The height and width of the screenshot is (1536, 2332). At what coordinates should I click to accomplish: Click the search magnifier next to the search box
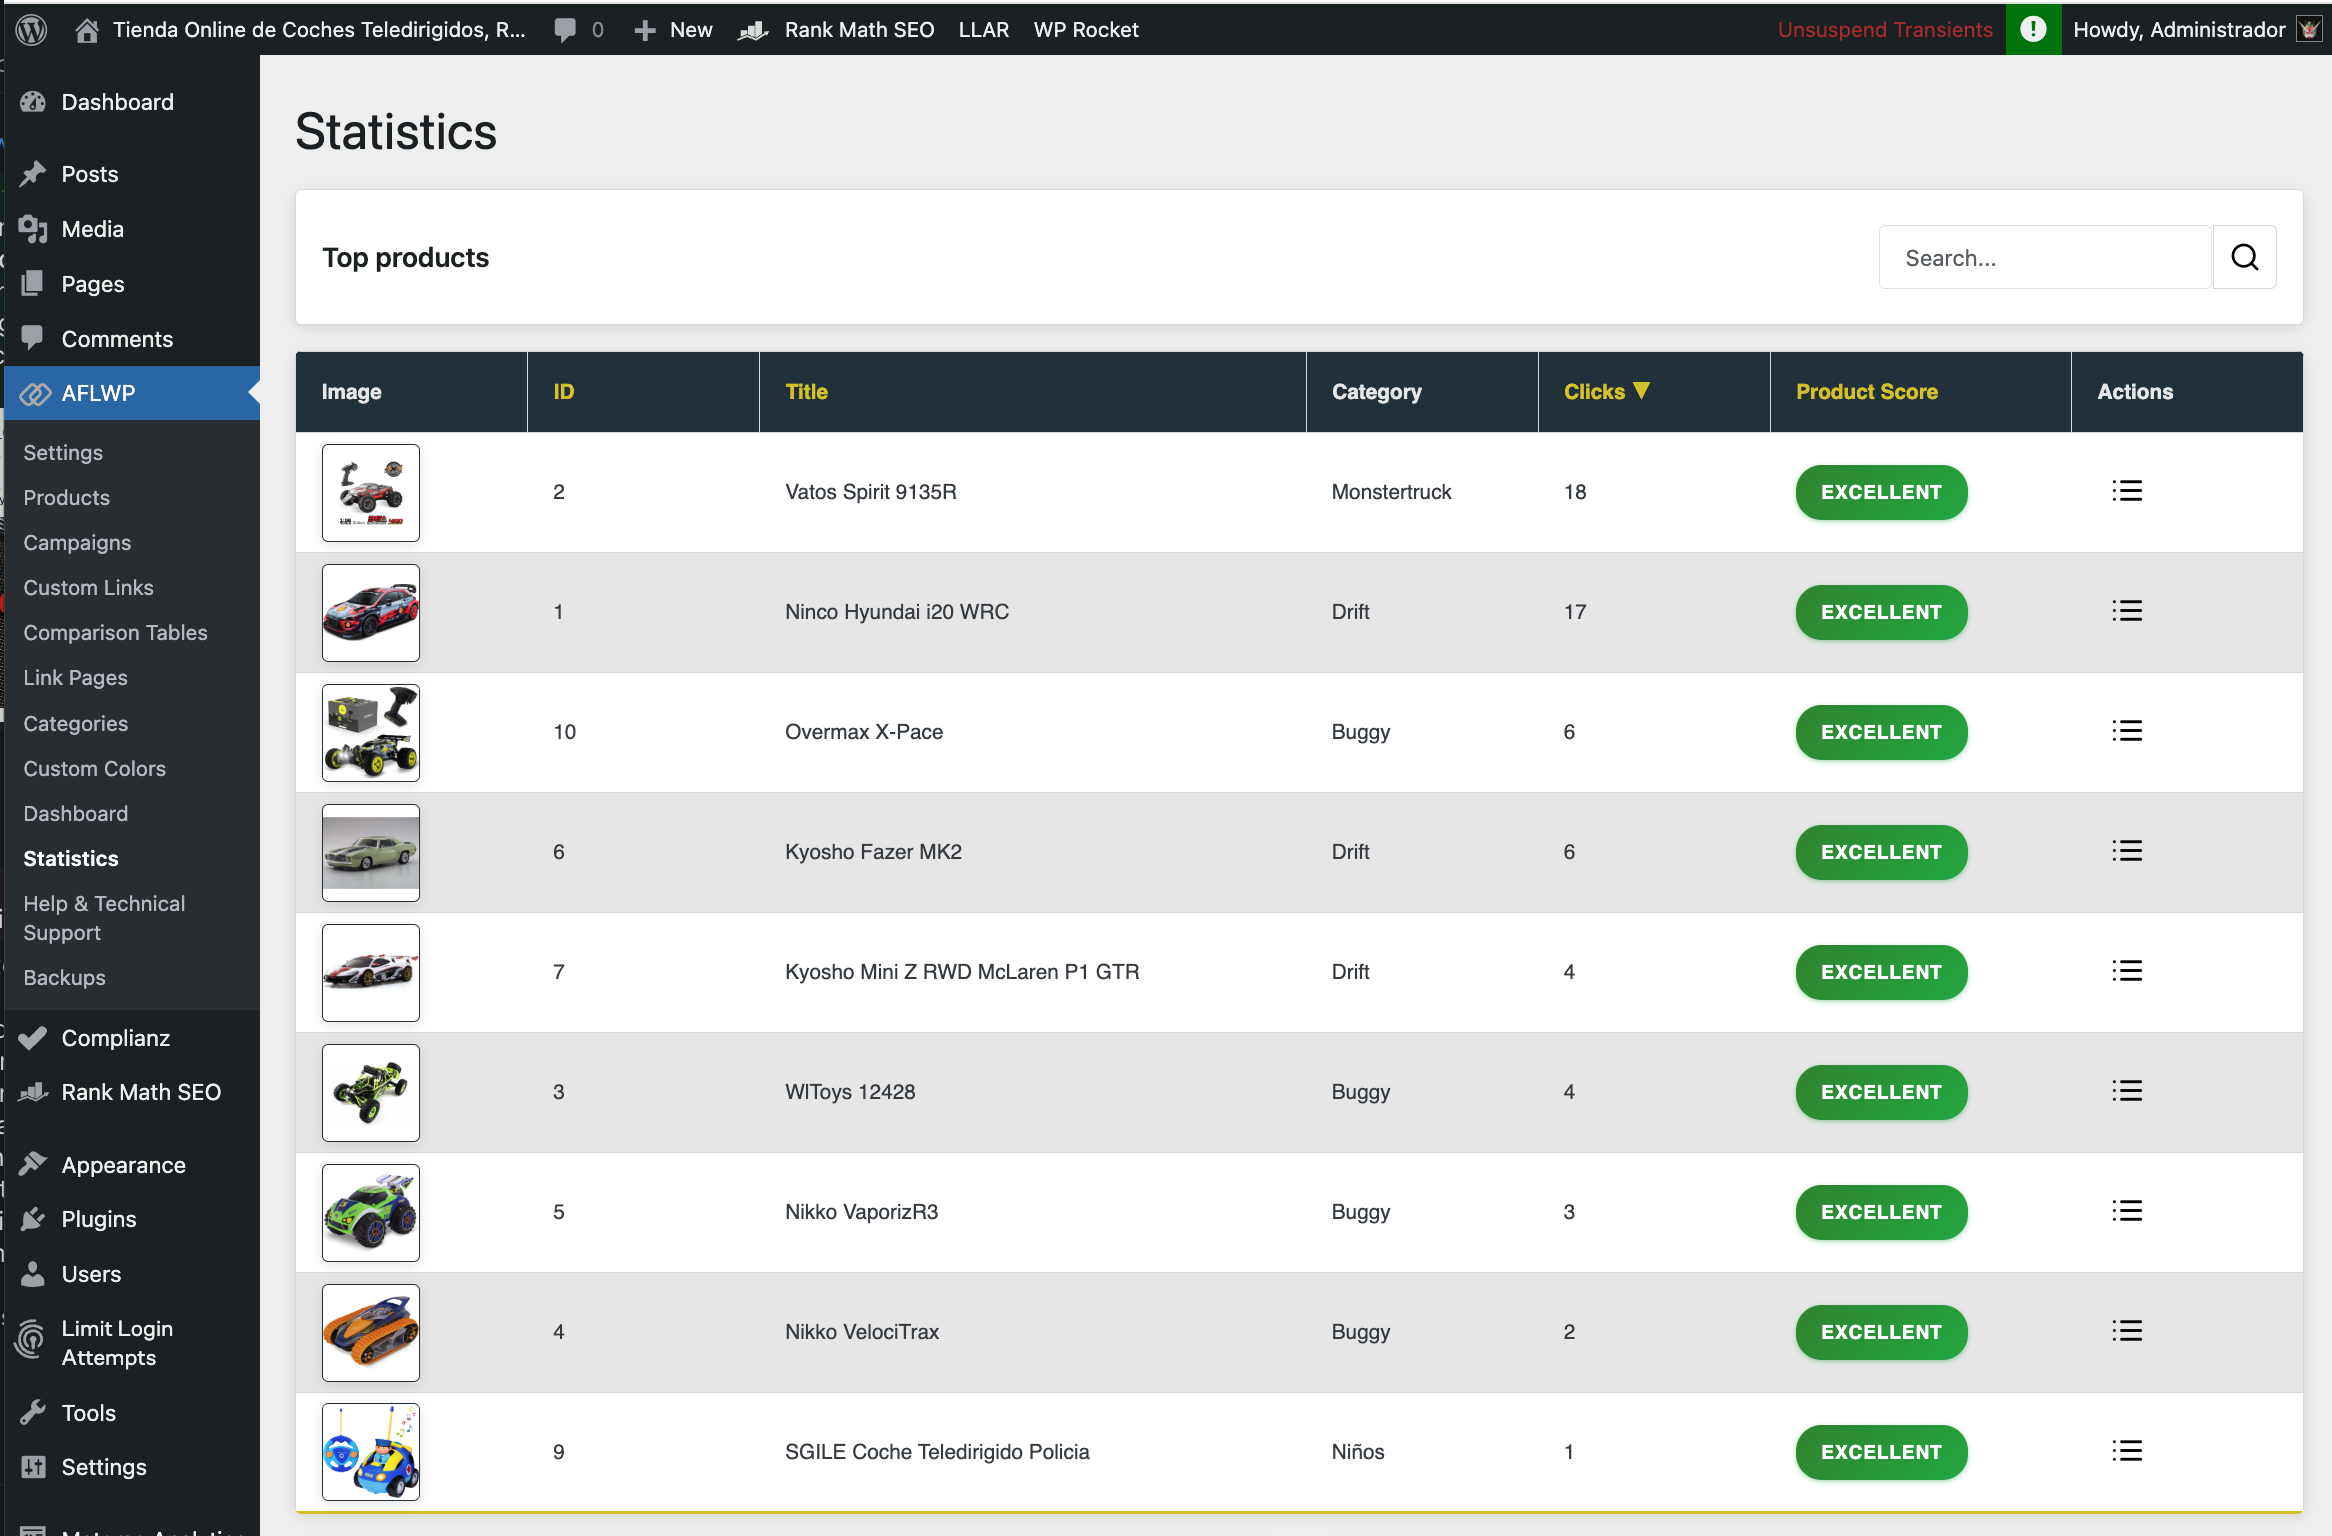click(2244, 257)
